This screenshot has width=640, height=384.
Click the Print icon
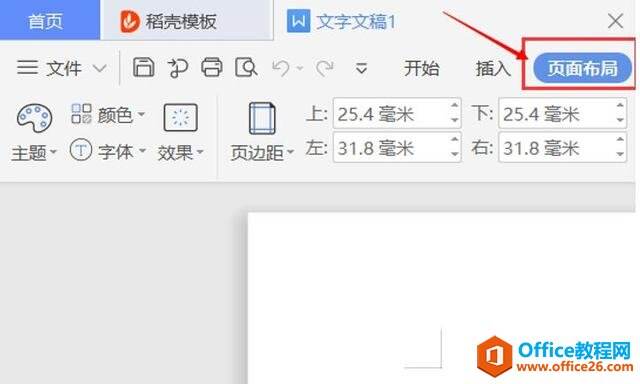212,67
